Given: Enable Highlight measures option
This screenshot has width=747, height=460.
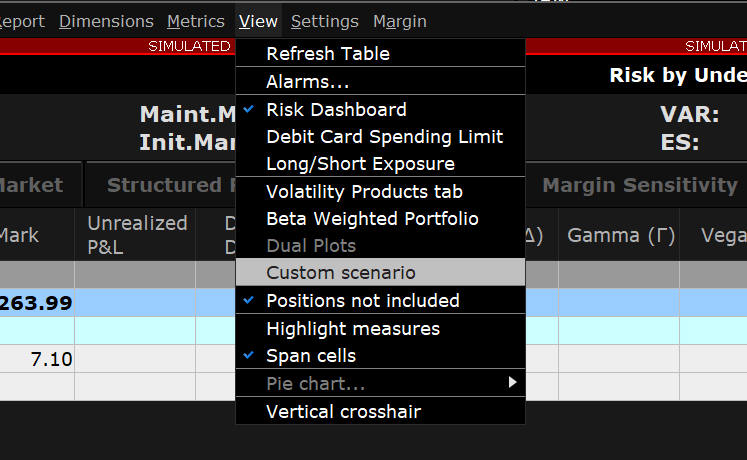Looking at the screenshot, I should coord(352,328).
